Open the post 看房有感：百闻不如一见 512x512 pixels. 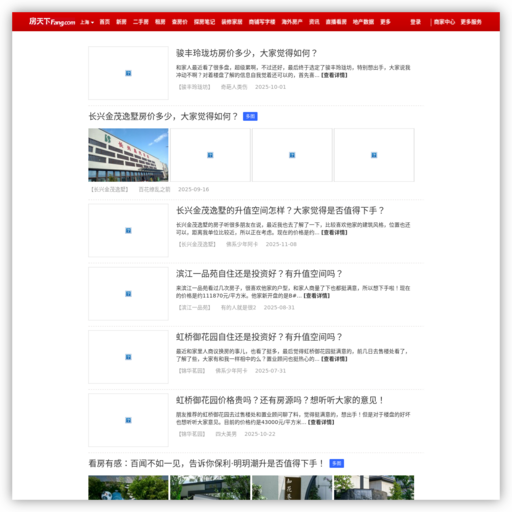[x=206, y=463]
